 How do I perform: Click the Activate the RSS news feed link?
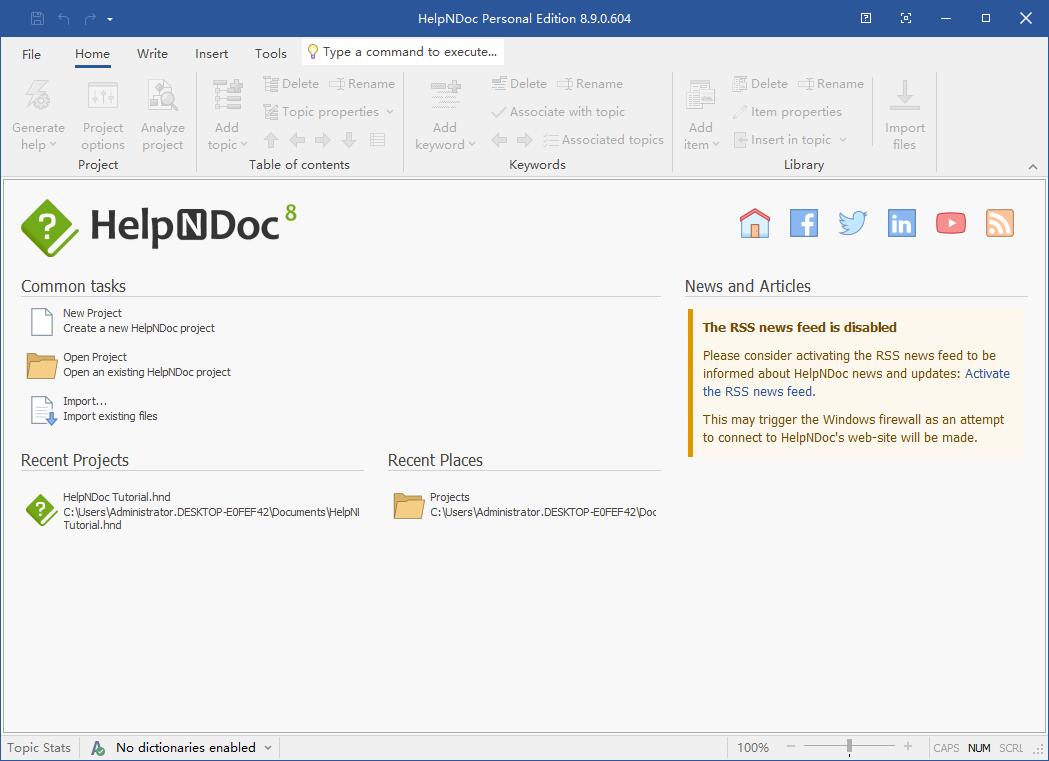987,373
